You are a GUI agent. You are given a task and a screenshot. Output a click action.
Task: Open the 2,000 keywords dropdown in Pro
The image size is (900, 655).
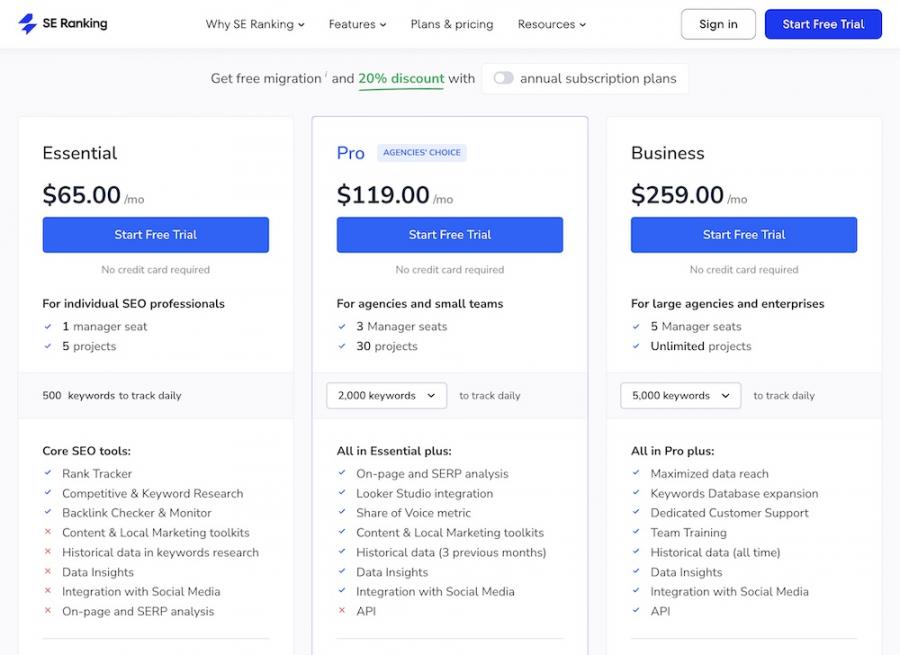[385, 395]
